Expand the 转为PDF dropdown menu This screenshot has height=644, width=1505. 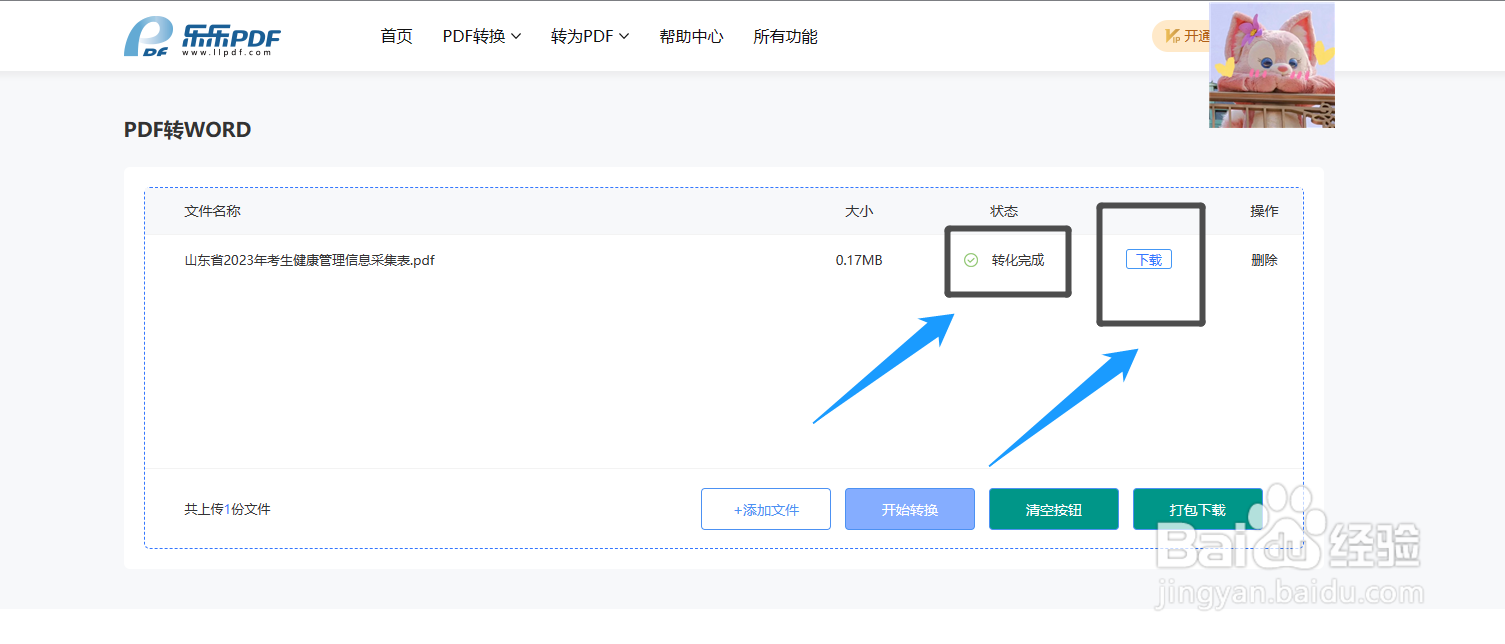(x=590, y=37)
